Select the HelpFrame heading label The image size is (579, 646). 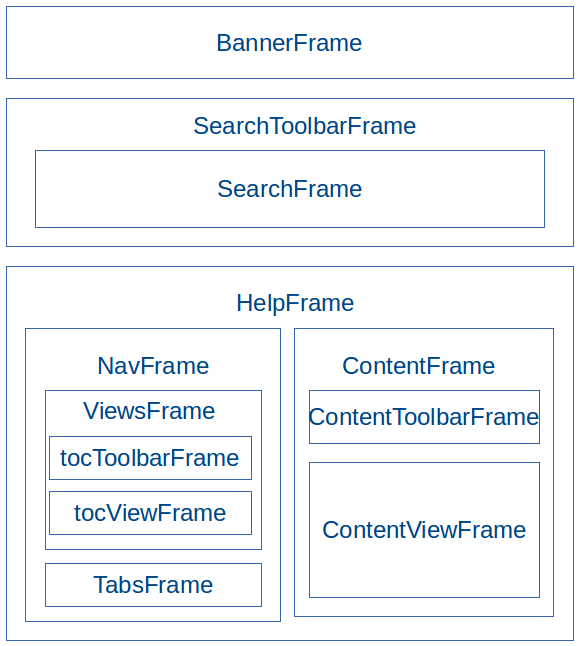pos(295,303)
